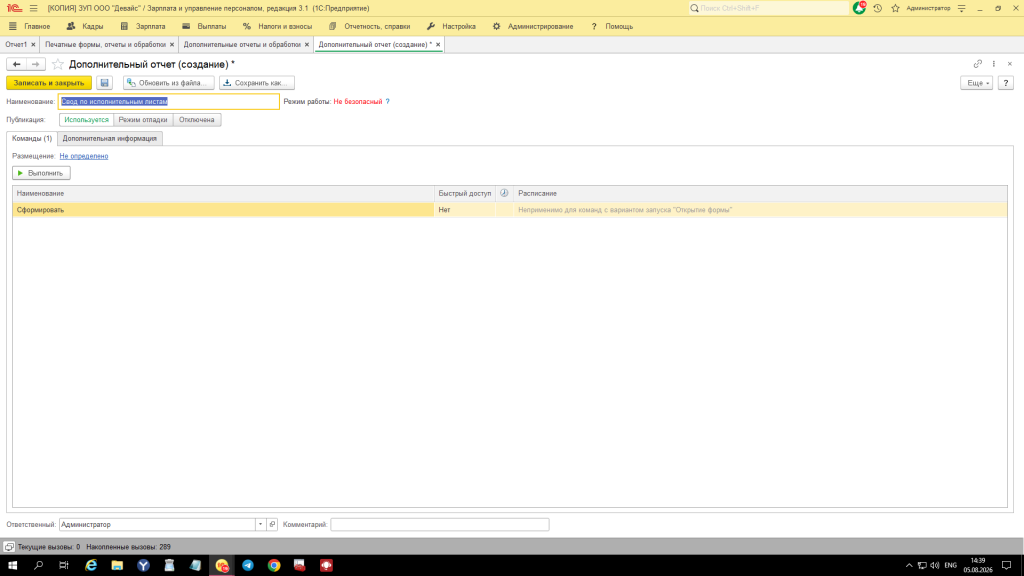Open Internet Explorer on taskbar

click(x=91, y=566)
